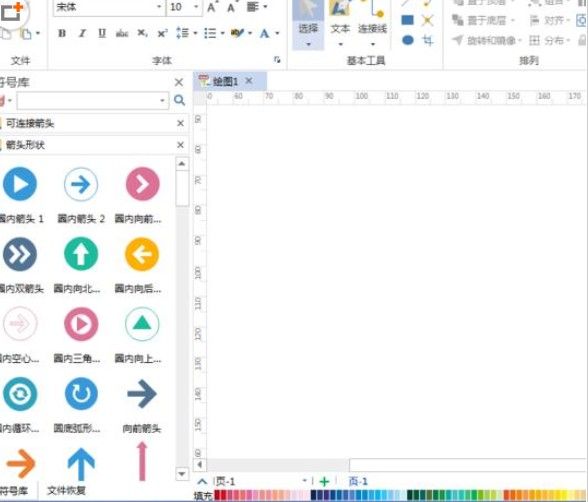This screenshot has width=588, height=502.
Task: Select the 页-1 page tab
Action: (358, 481)
